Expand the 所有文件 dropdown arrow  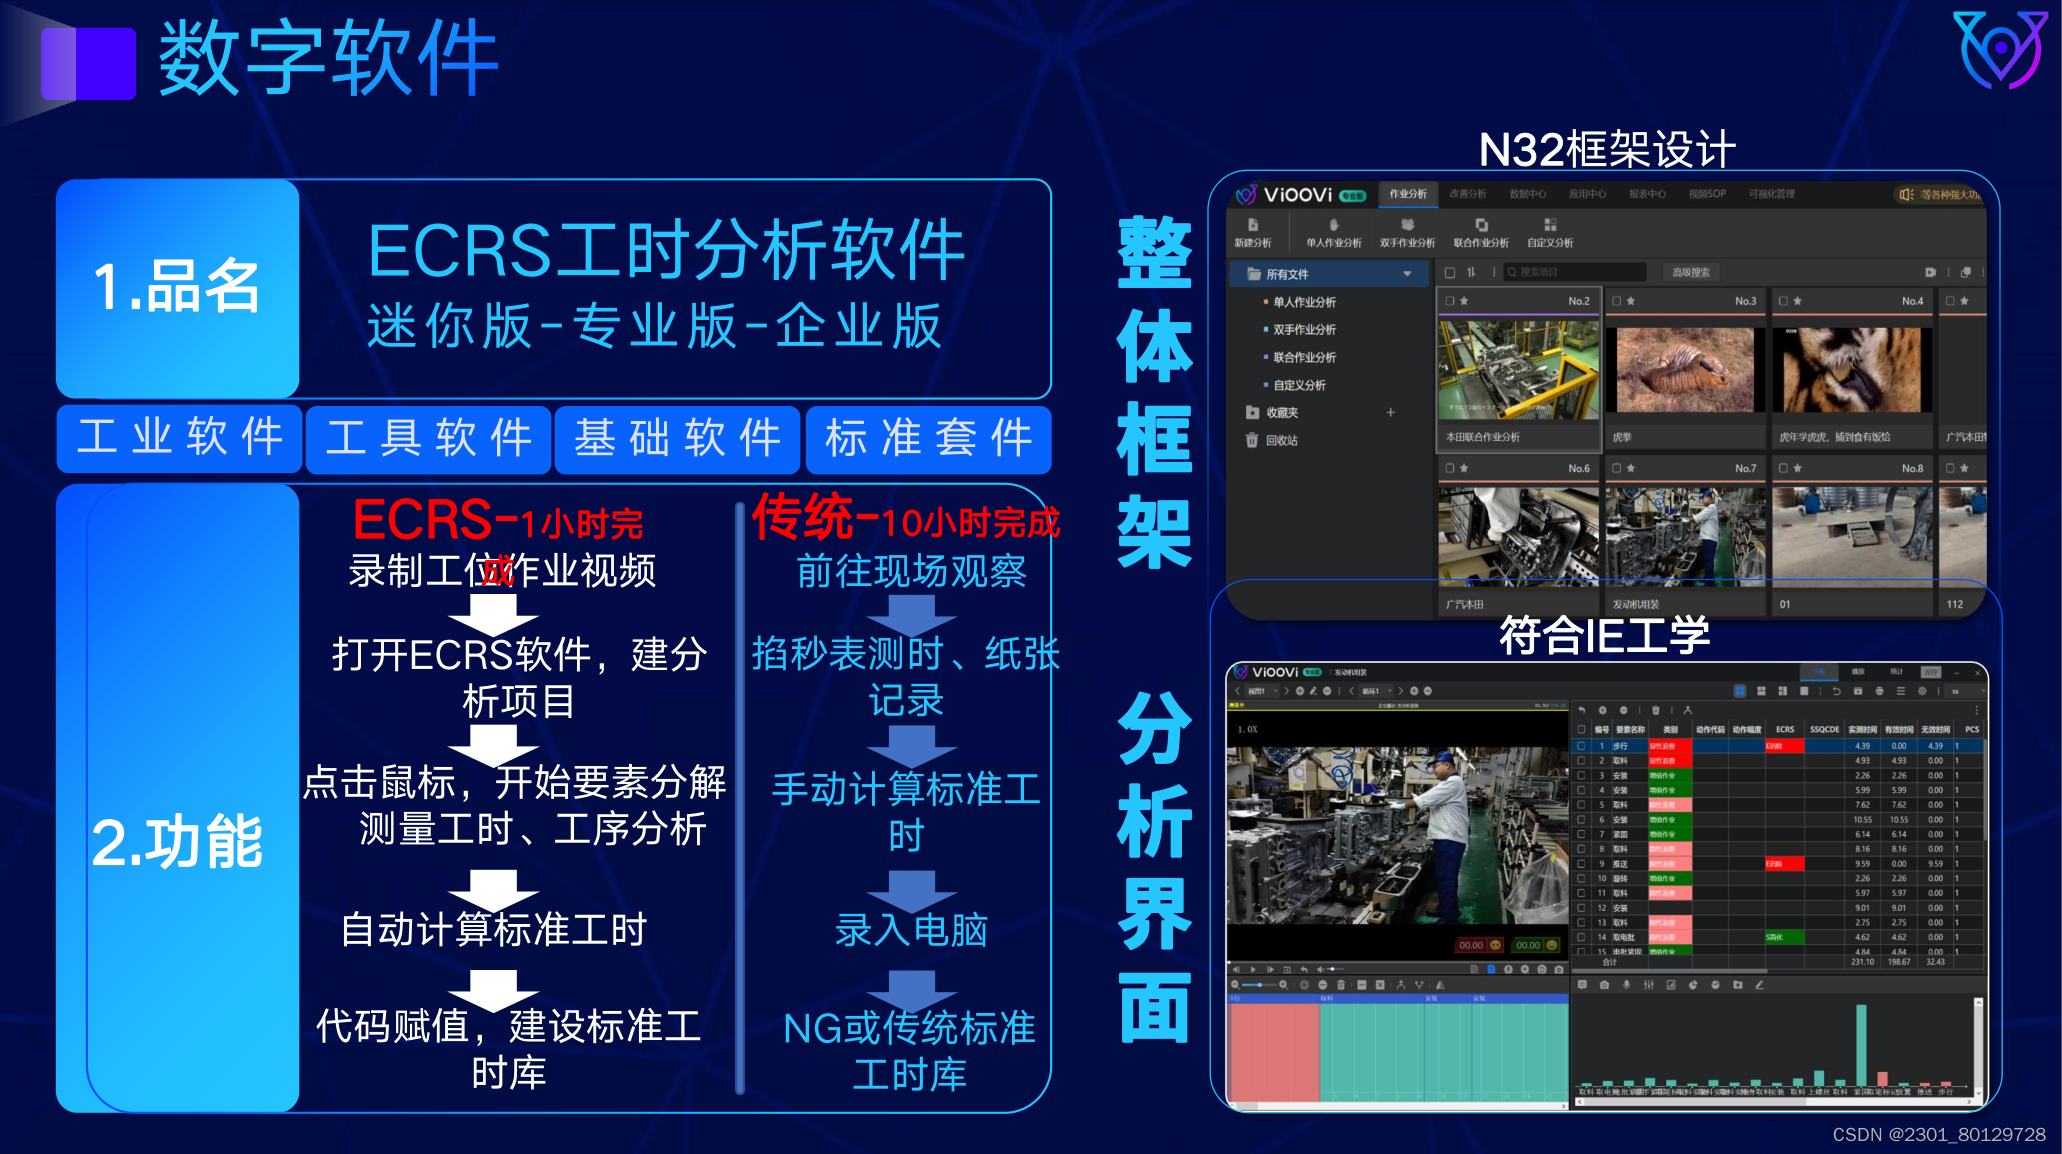tap(1407, 274)
